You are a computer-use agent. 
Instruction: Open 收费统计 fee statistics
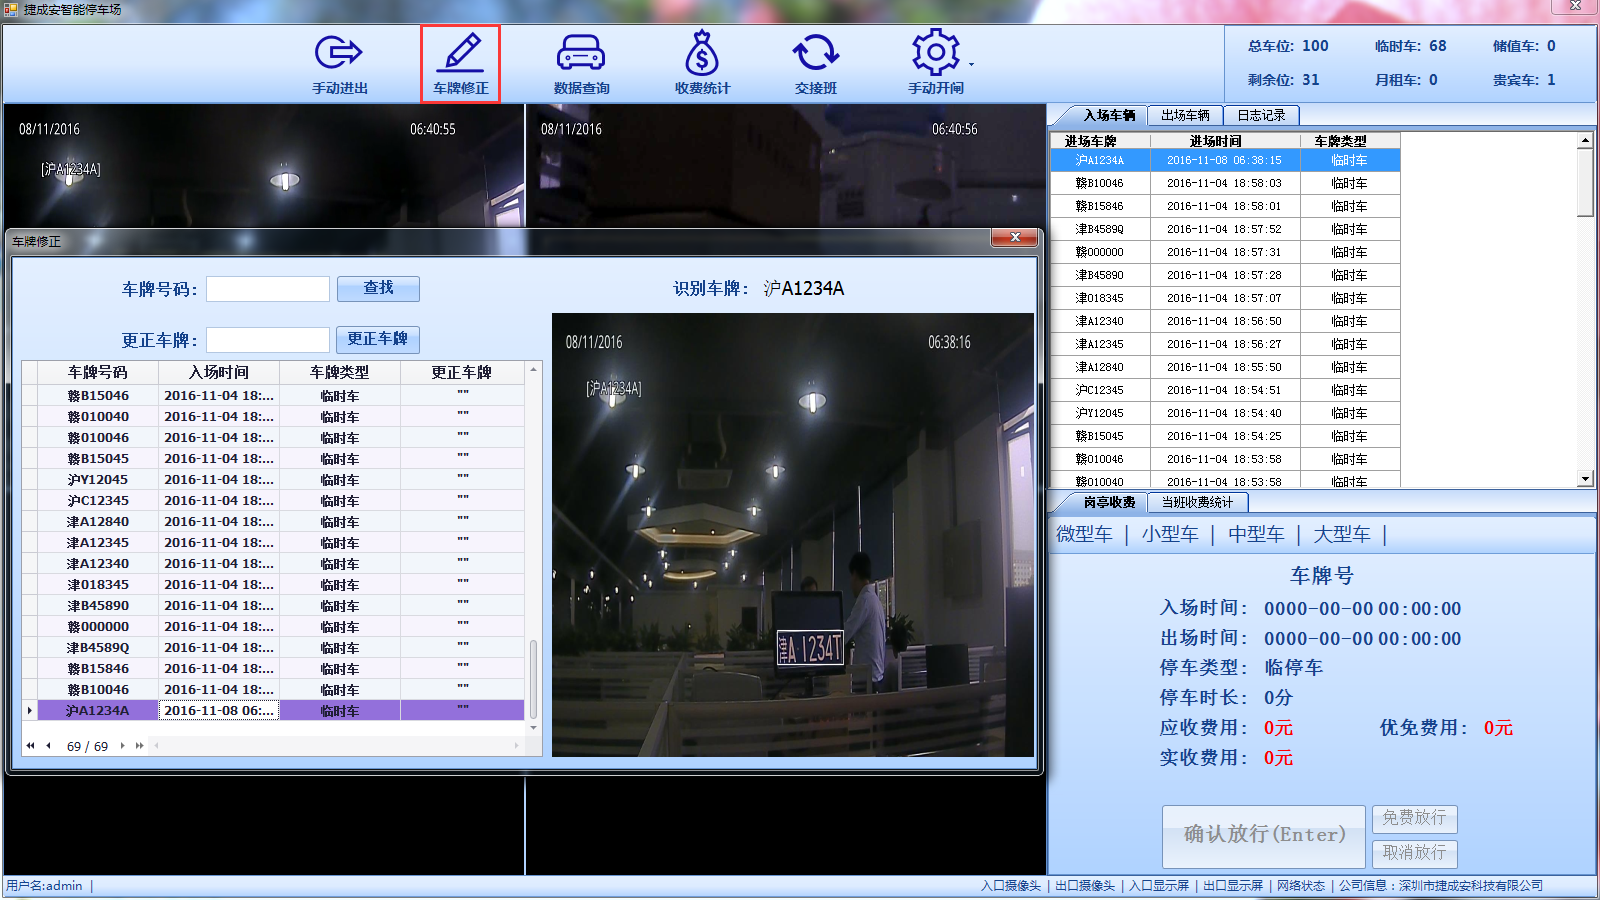click(701, 62)
